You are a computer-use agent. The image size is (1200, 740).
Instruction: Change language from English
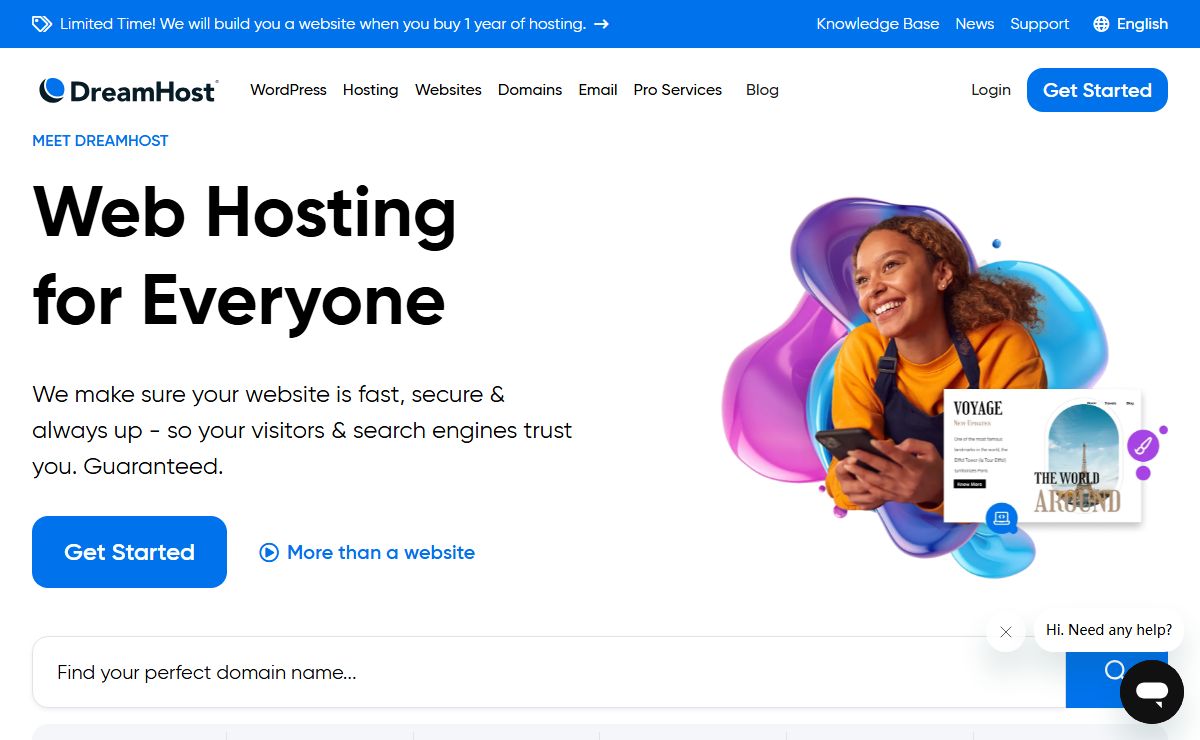click(x=1130, y=24)
